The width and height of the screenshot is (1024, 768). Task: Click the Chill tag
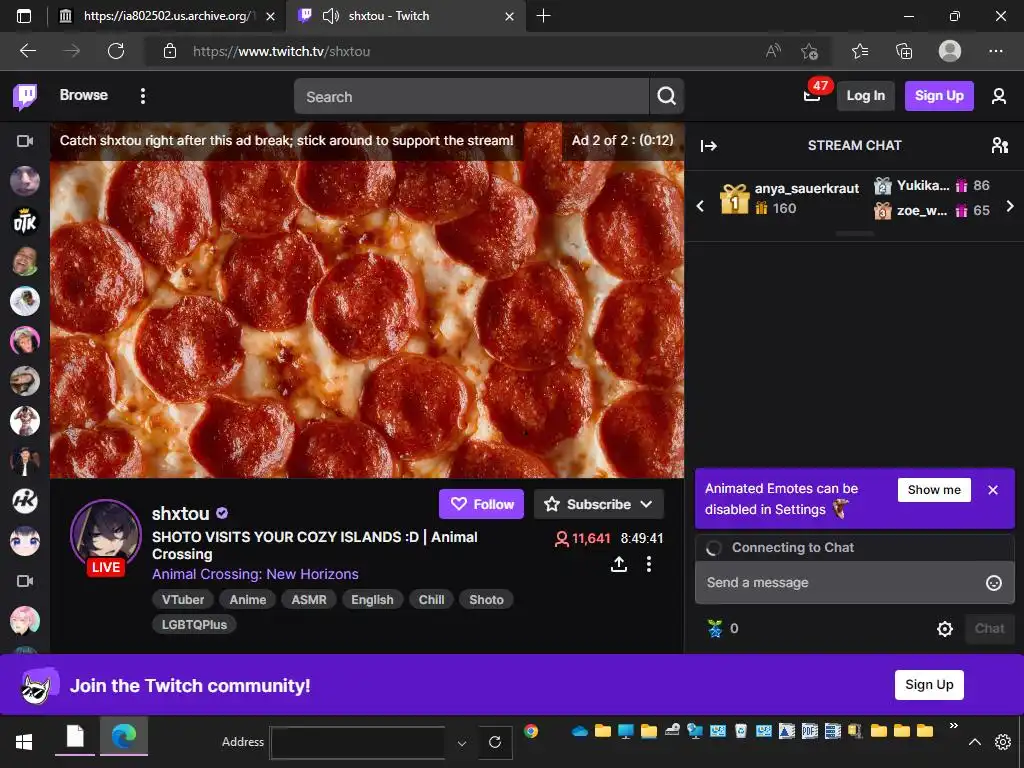pos(431,600)
